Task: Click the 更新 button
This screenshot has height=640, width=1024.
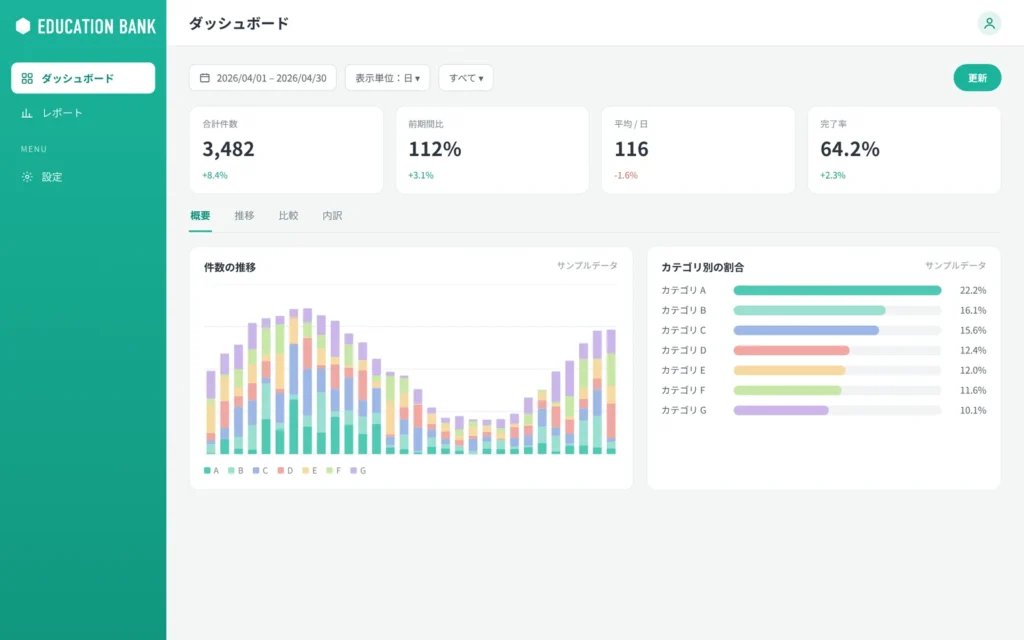Action: (977, 78)
